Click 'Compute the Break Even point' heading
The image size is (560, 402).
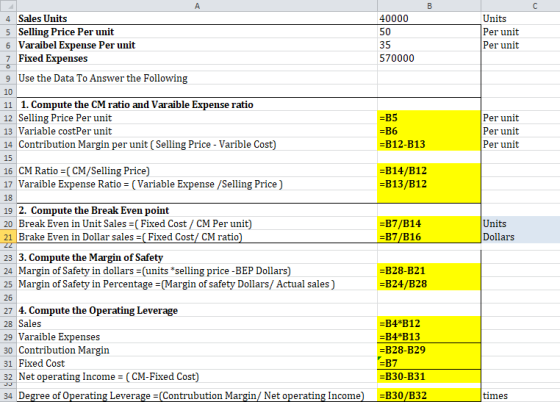pyautogui.click(x=197, y=210)
